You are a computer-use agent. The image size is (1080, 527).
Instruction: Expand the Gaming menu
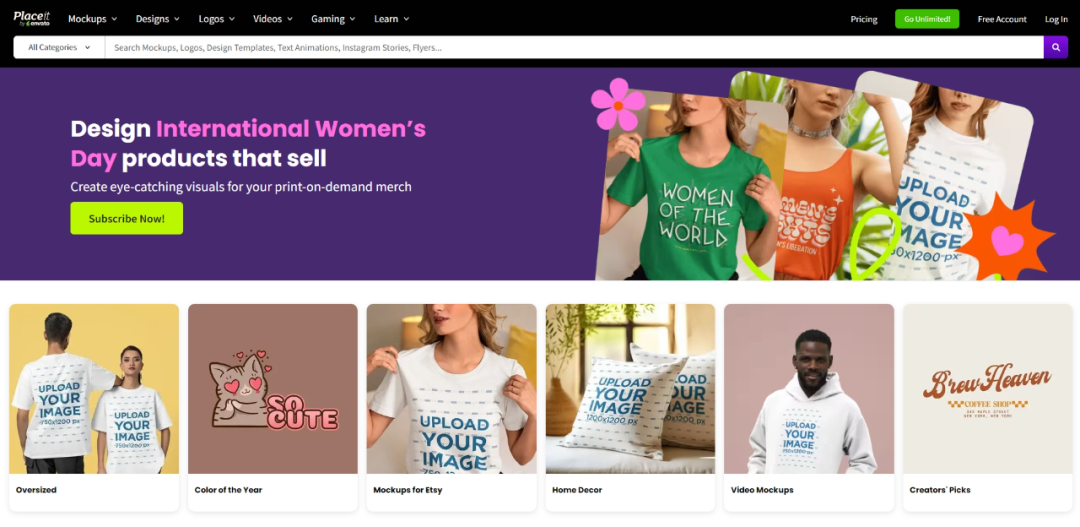click(333, 19)
